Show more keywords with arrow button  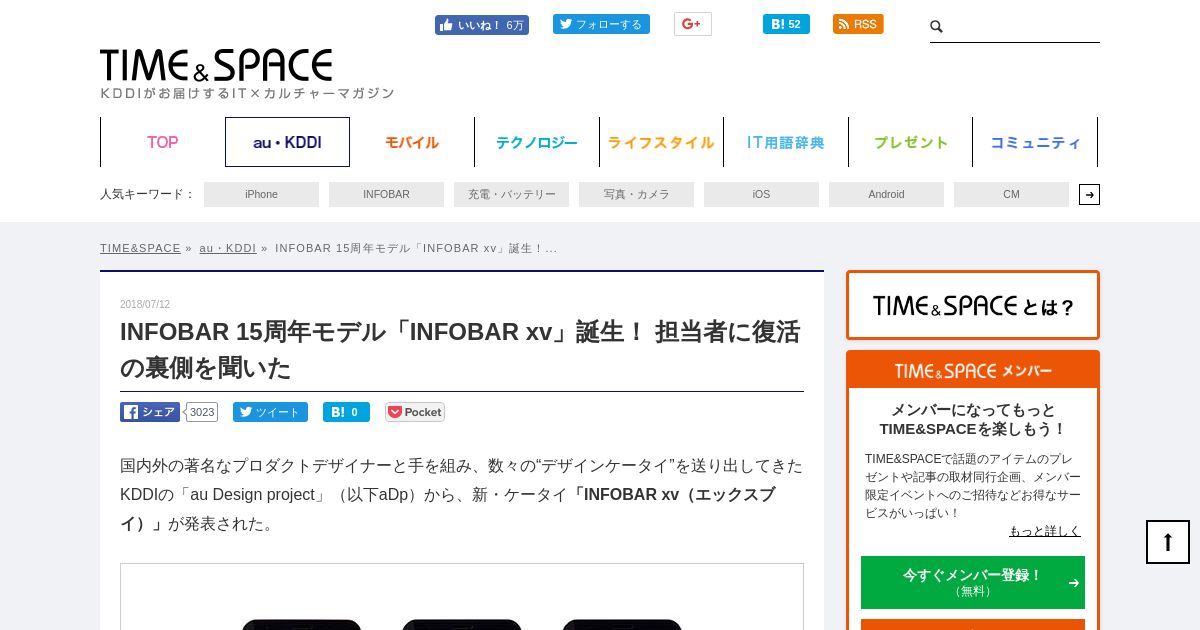[x=1089, y=194]
